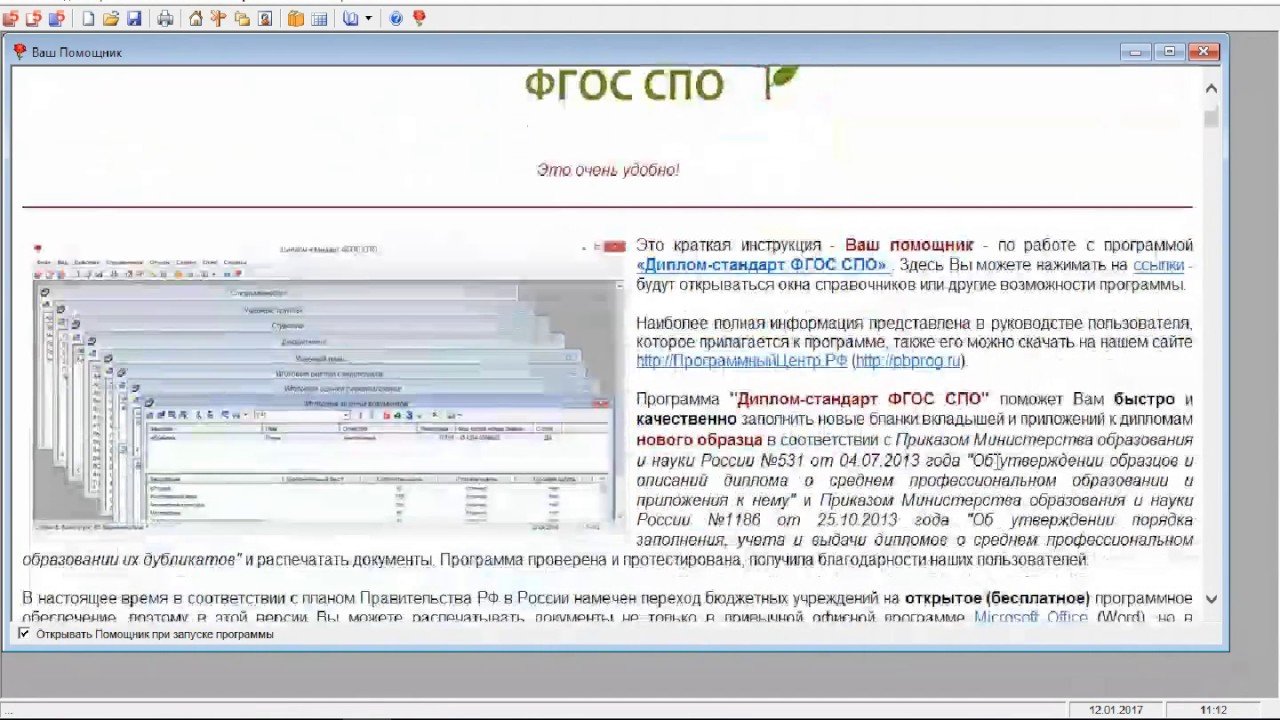Click the vertical scrollbar thumb
Screen dimensions: 1280x720
point(1211,118)
